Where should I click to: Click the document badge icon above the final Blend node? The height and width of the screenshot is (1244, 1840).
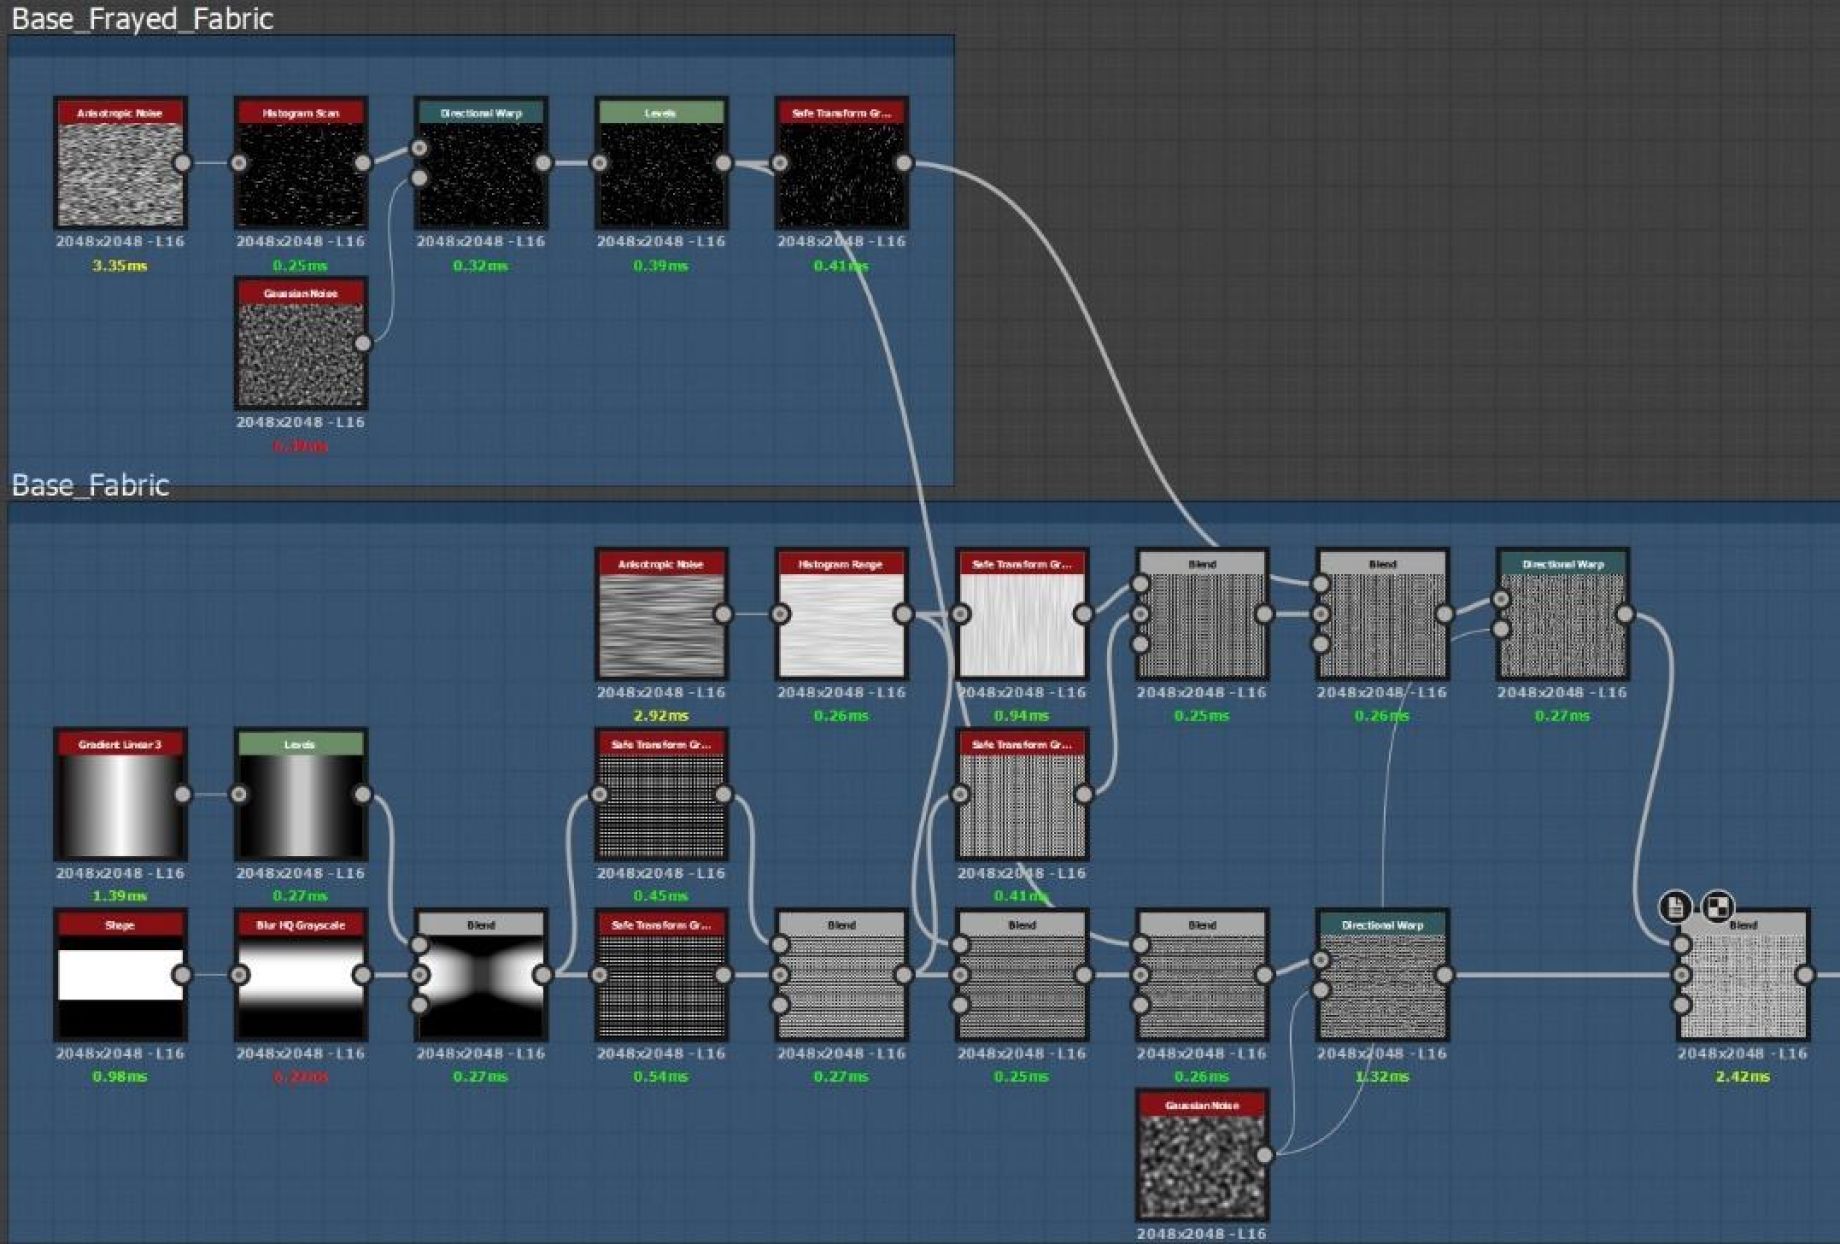pos(1675,907)
